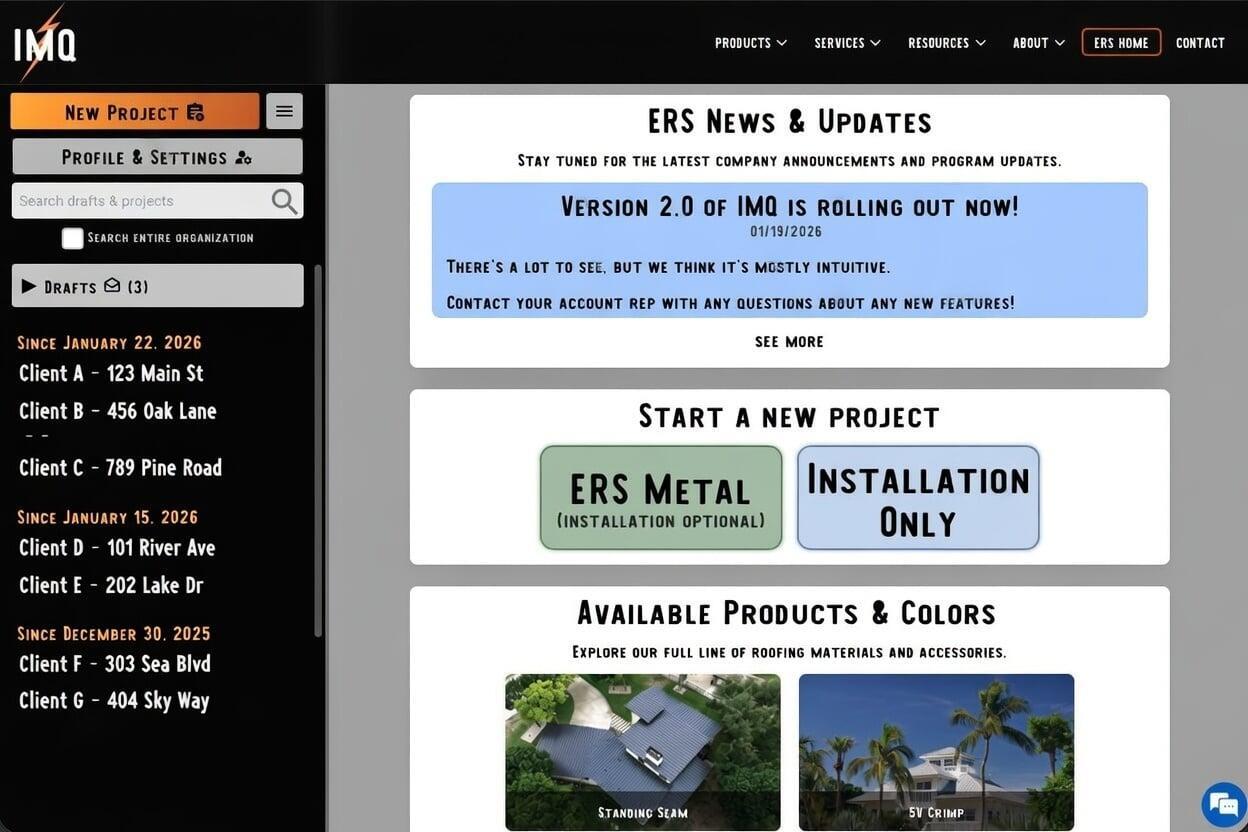The width and height of the screenshot is (1248, 832).
Task: Click the IMQ lightning bolt logo
Action: click(44, 40)
